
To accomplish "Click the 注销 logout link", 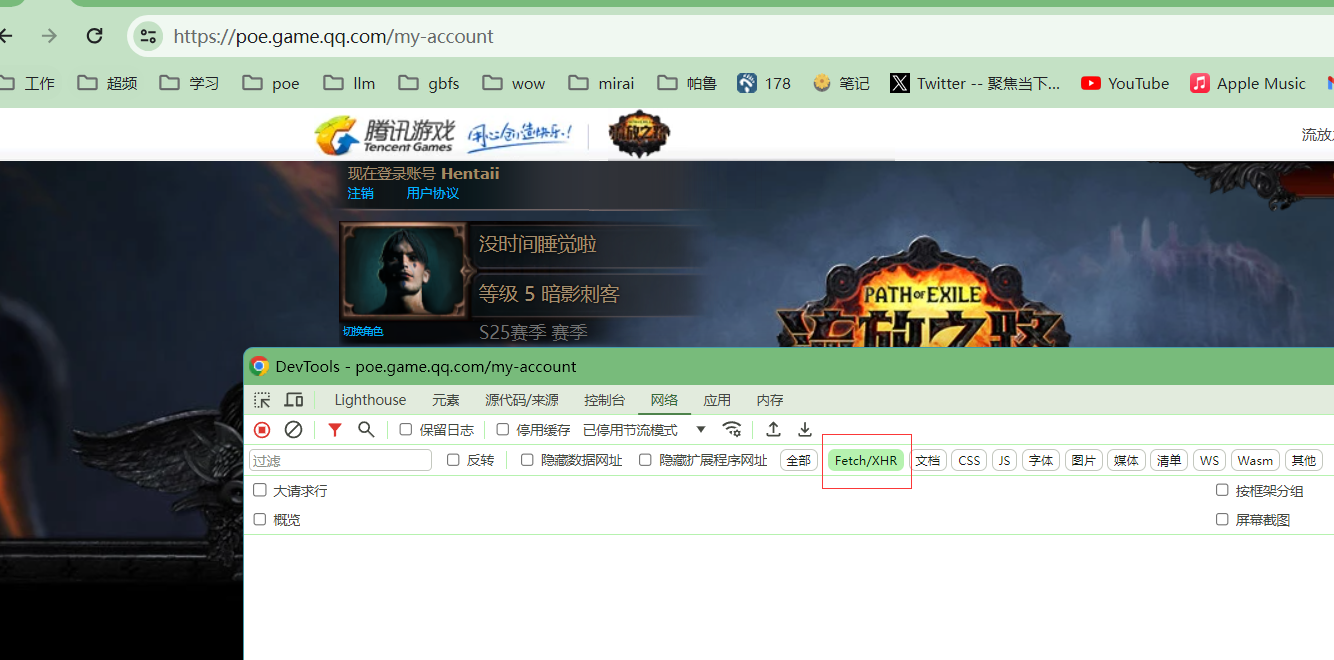I will pos(360,193).
